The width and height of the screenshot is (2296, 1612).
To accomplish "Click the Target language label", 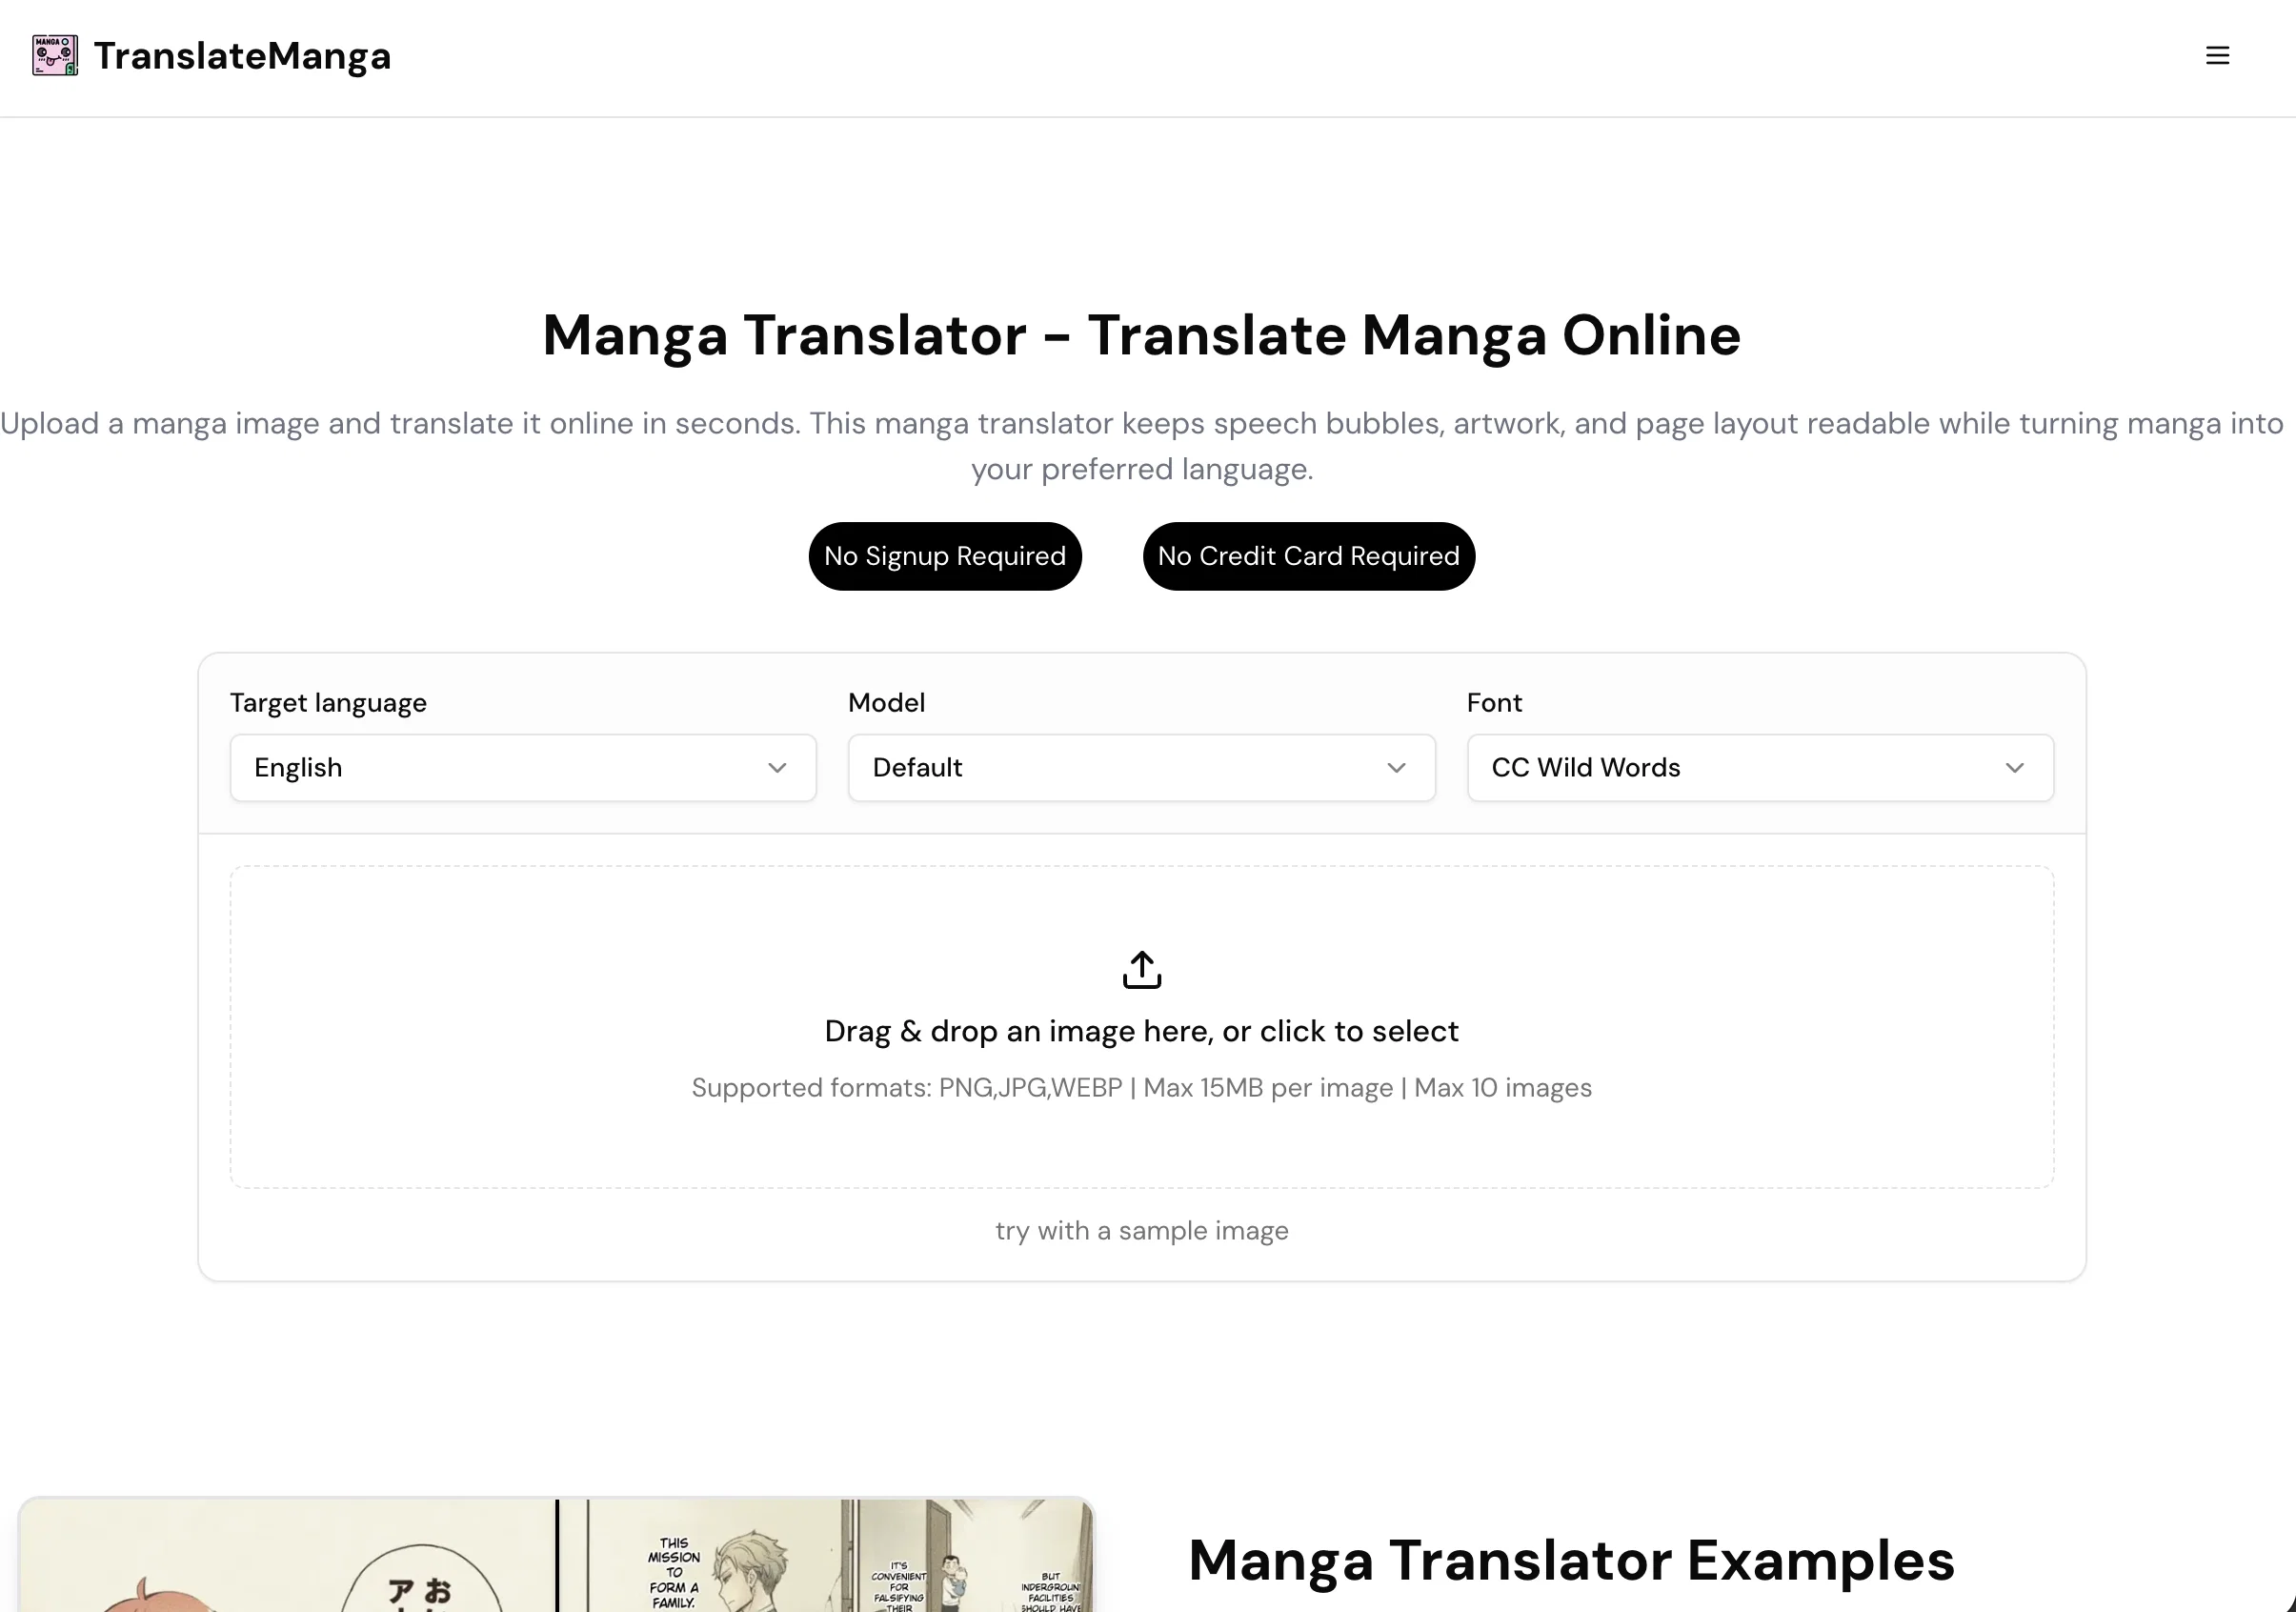I will tap(328, 703).
